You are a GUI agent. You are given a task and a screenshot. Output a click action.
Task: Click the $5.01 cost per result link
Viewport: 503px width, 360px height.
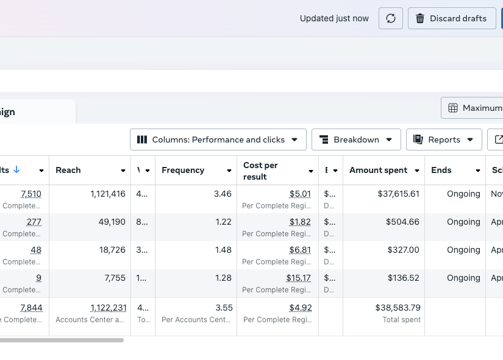tap(300, 194)
